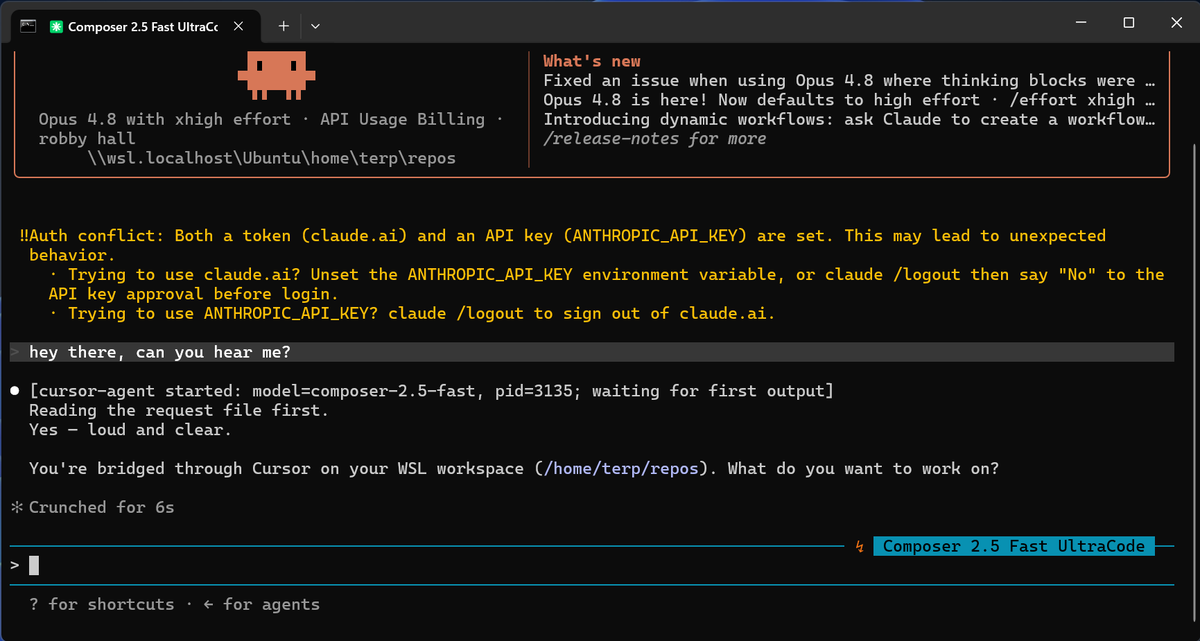
Task: Click the "What's new" heading
Action: click(x=592, y=61)
